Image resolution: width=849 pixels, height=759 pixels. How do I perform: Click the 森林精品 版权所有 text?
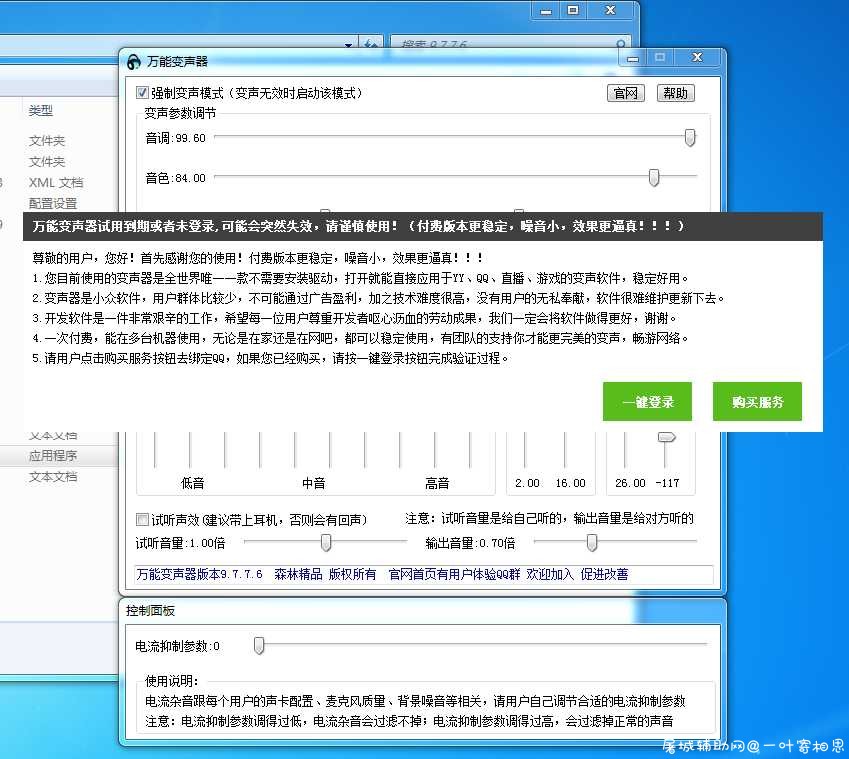(x=325, y=574)
